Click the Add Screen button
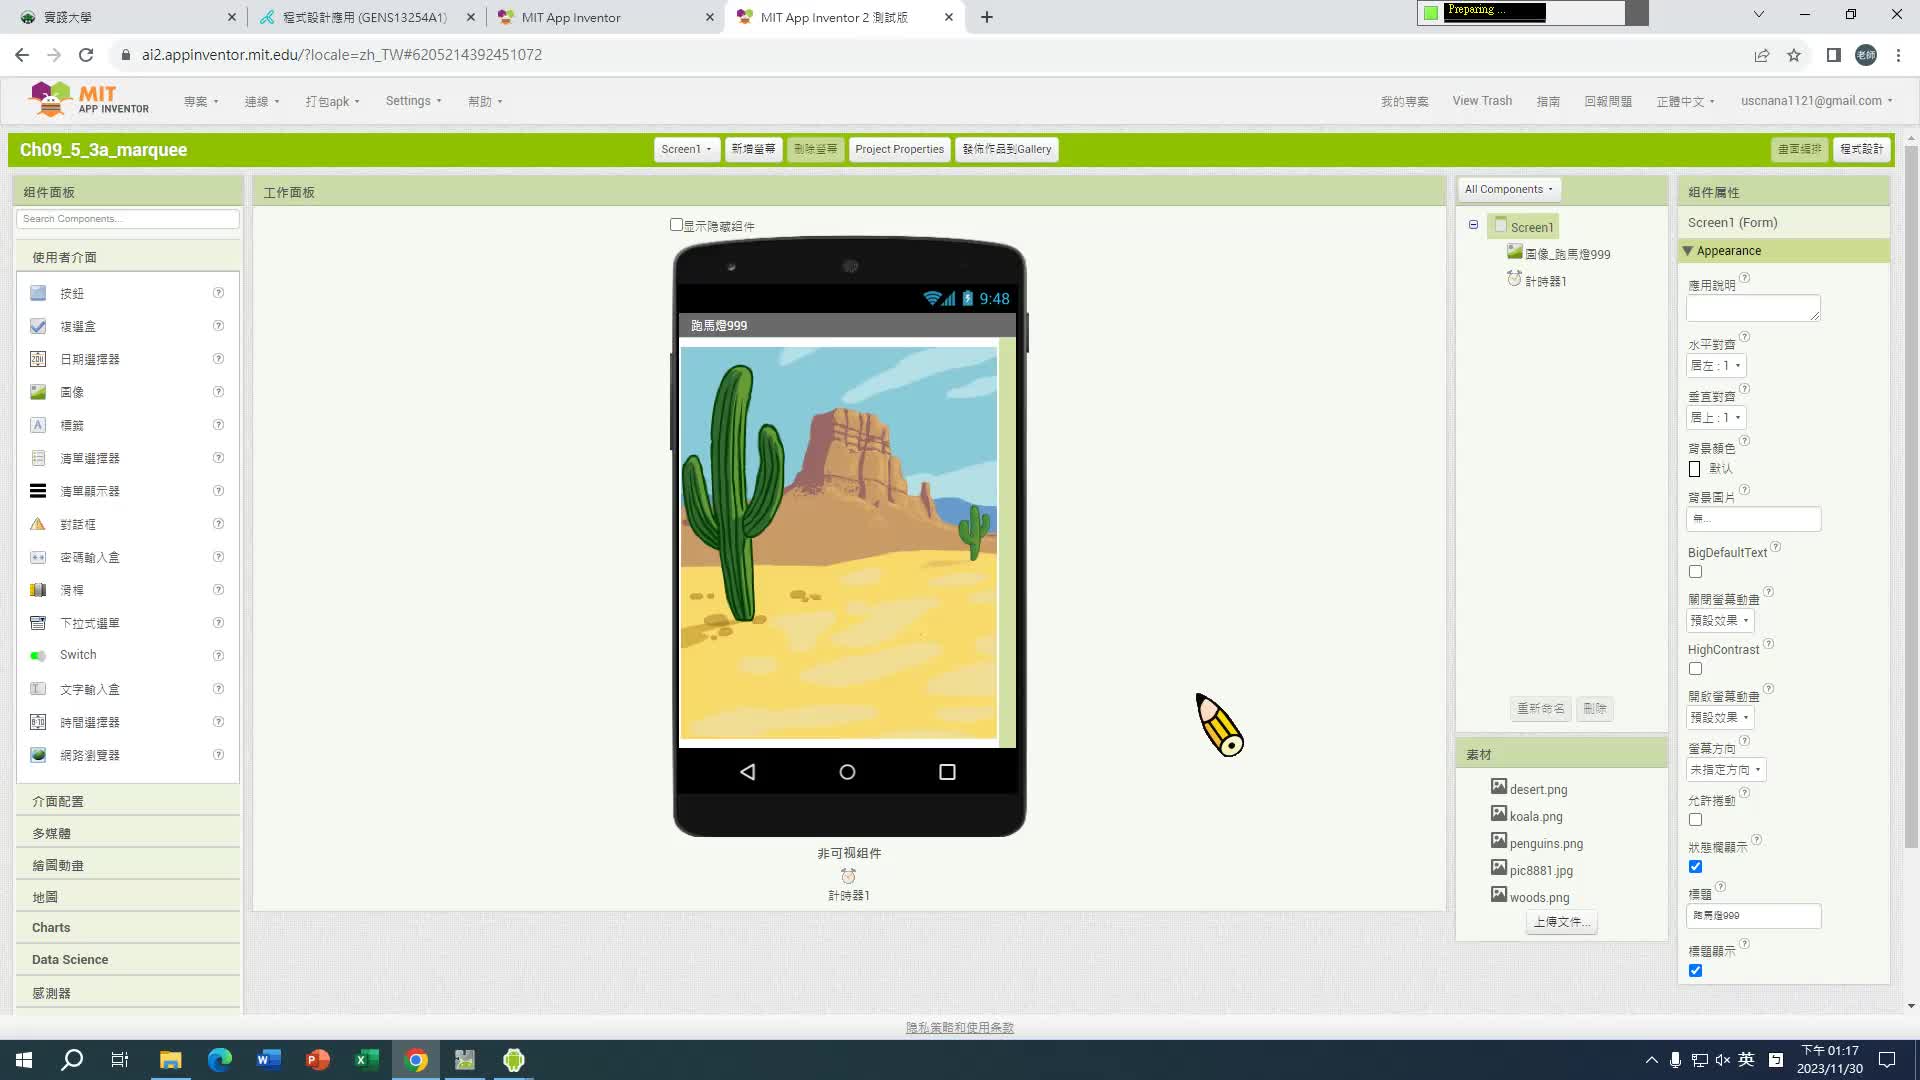 753,149
